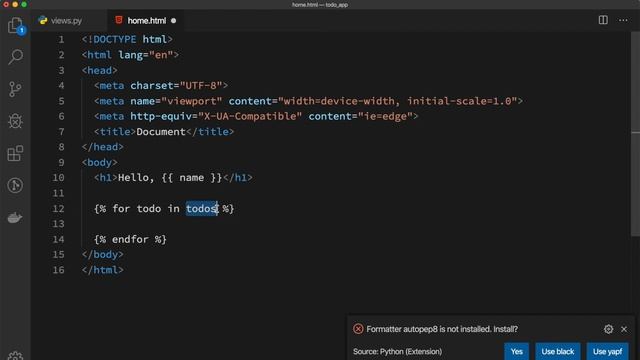Click the endfor tag on line 14
Viewport: 640px width, 360px height.
pyautogui.click(x=130, y=239)
